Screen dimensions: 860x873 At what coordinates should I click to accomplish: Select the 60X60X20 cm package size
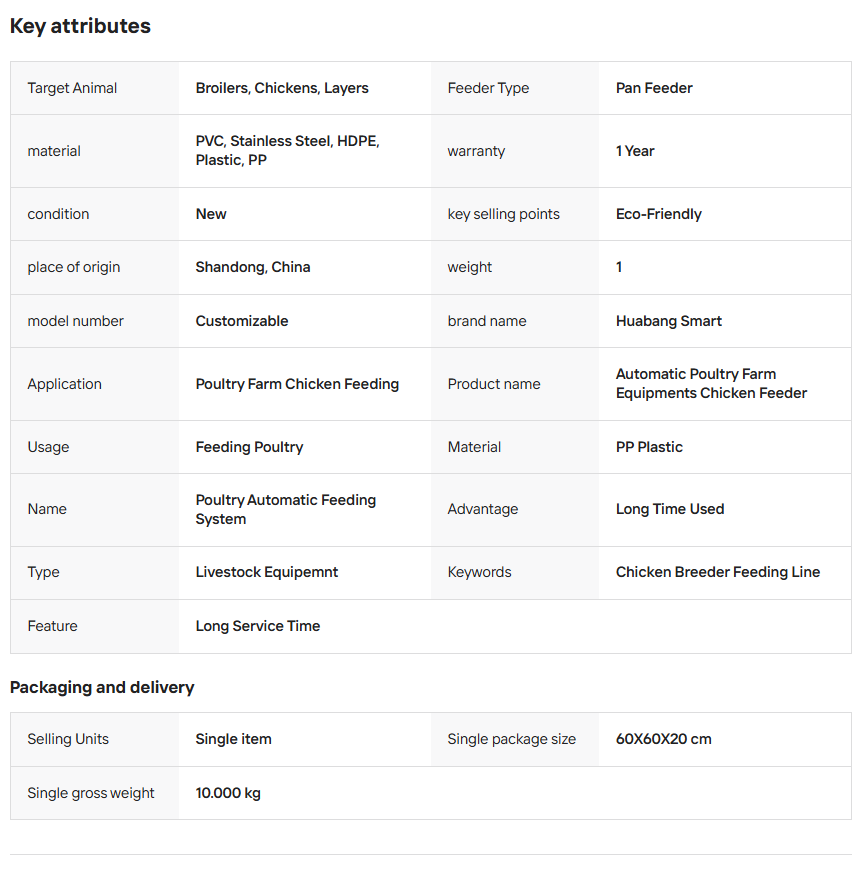664,739
